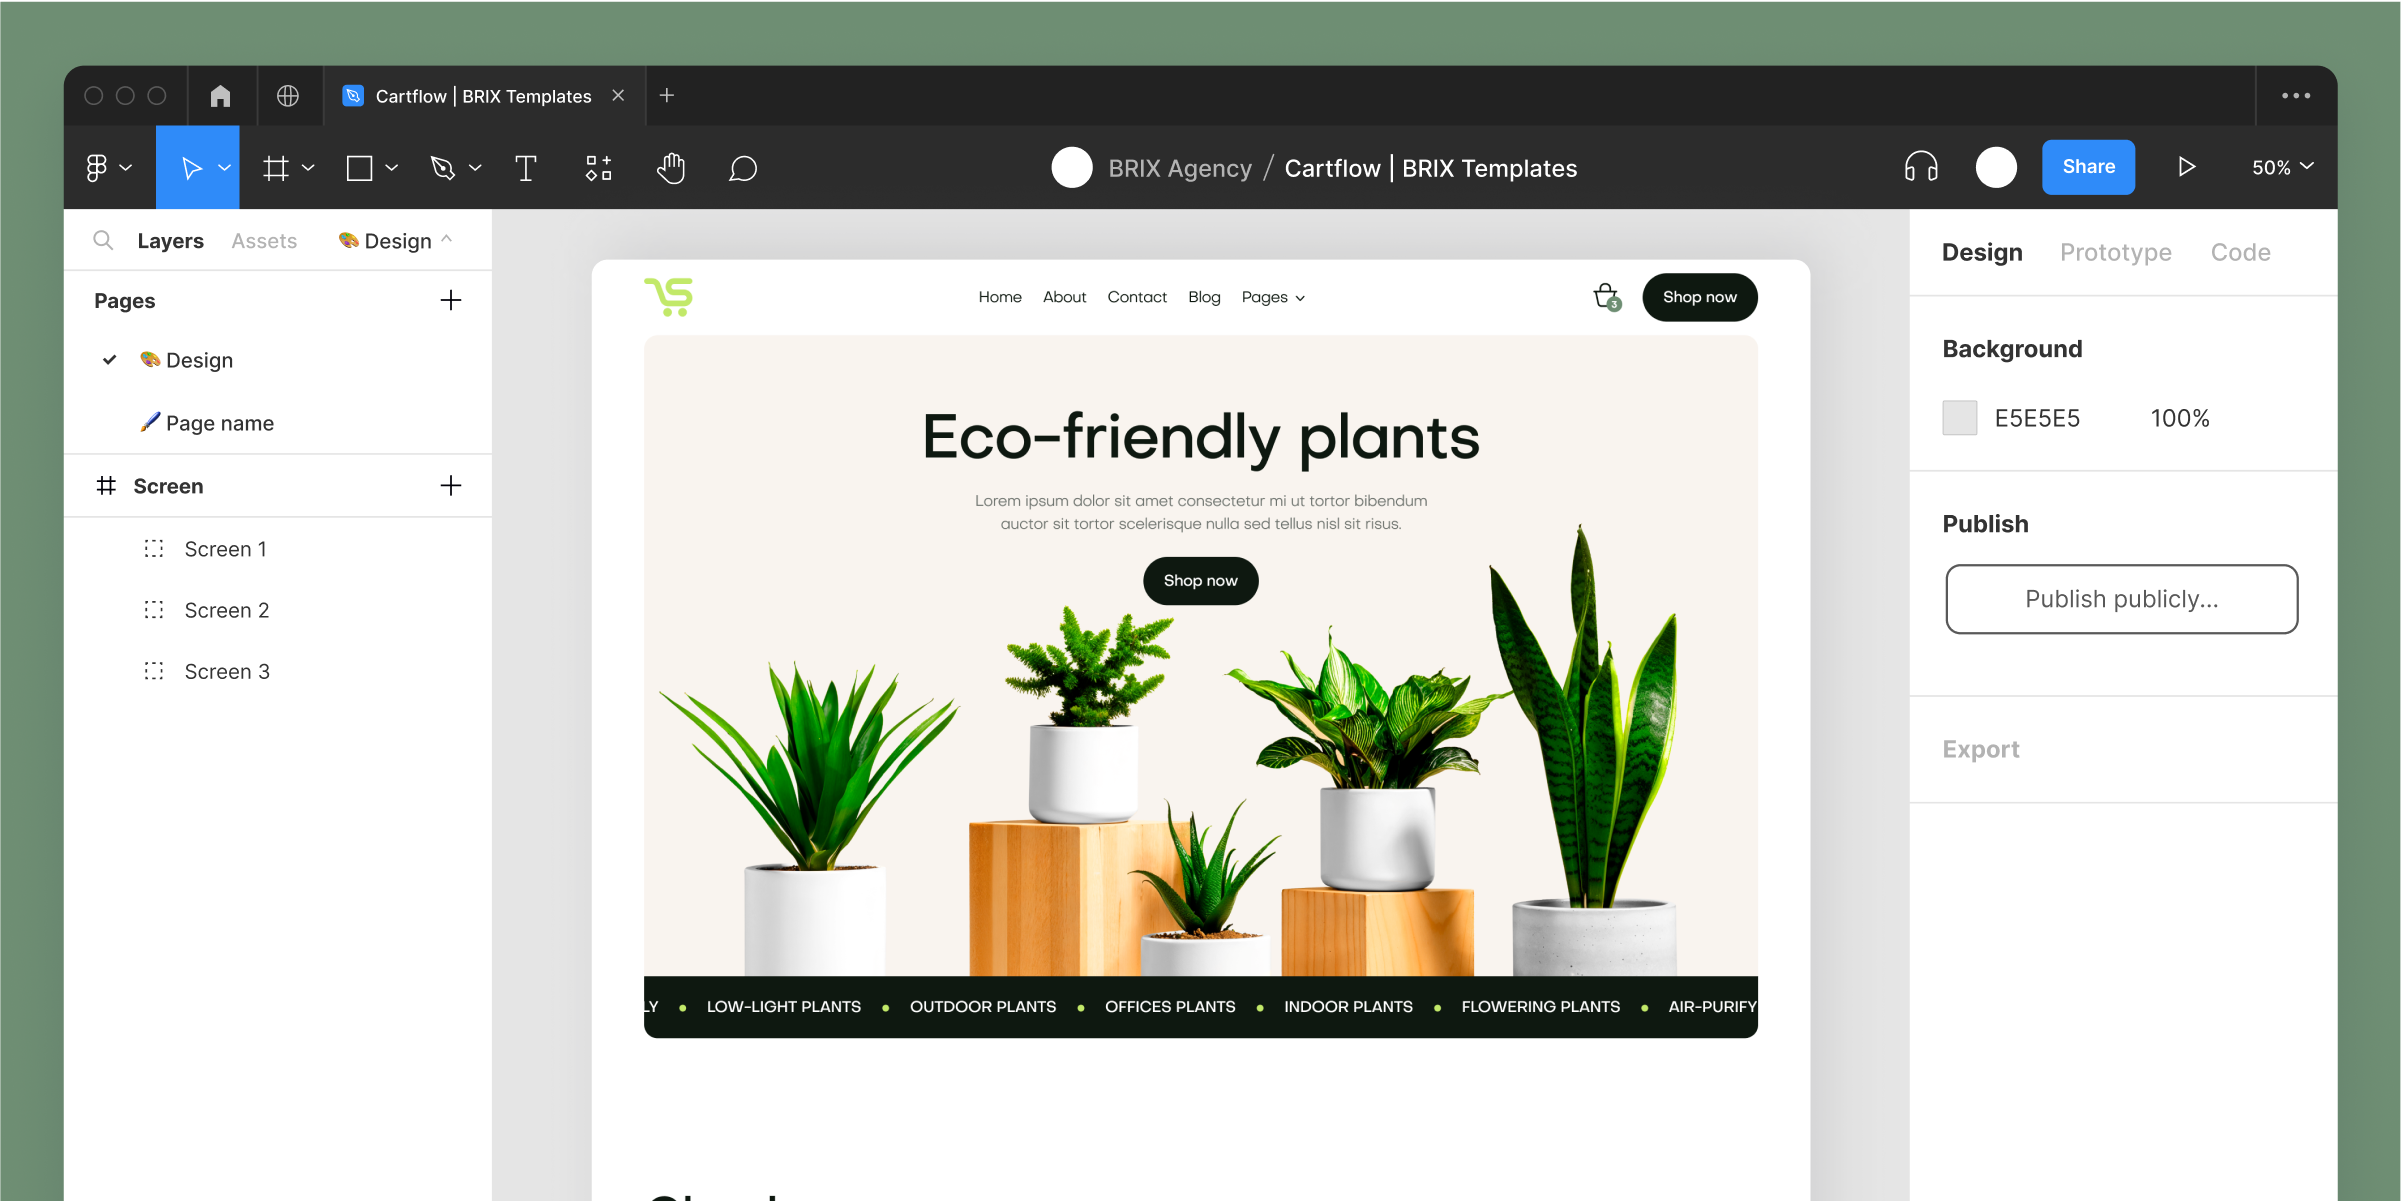Viewport: 2401px width, 1201px height.
Task: Enable the Design page checkbox
Action: (109, 360)
